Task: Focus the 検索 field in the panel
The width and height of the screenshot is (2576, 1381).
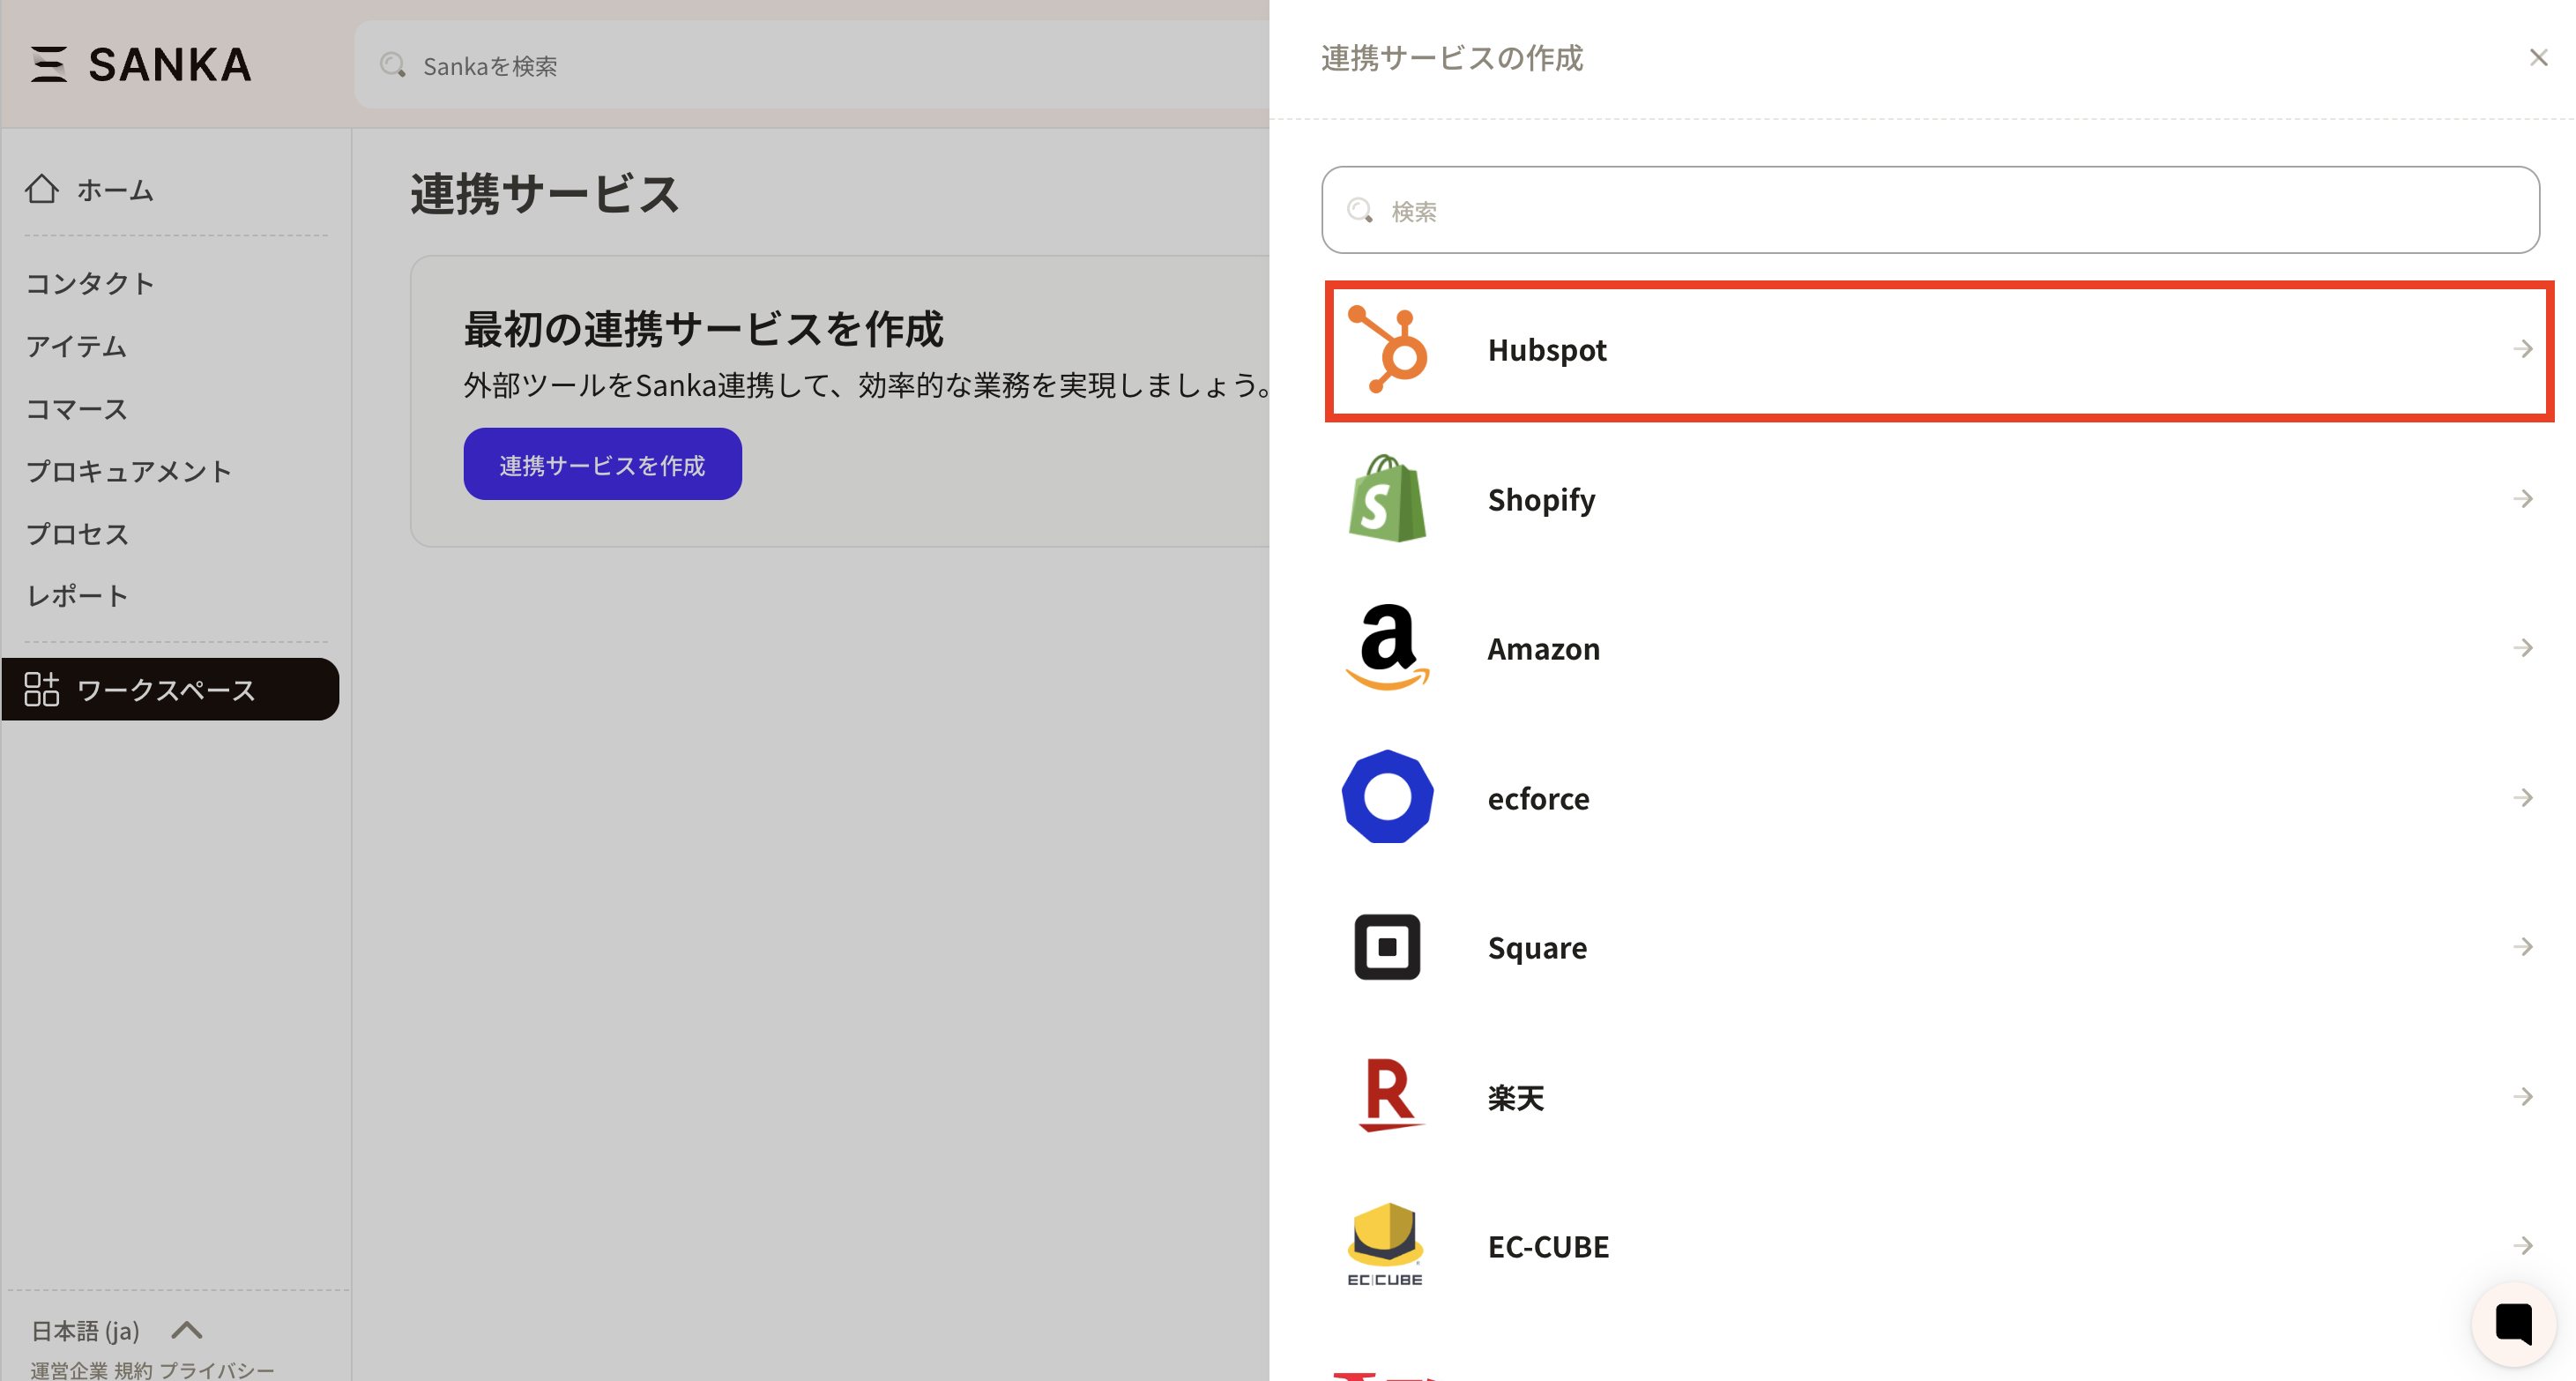Action: point(1930,210)
